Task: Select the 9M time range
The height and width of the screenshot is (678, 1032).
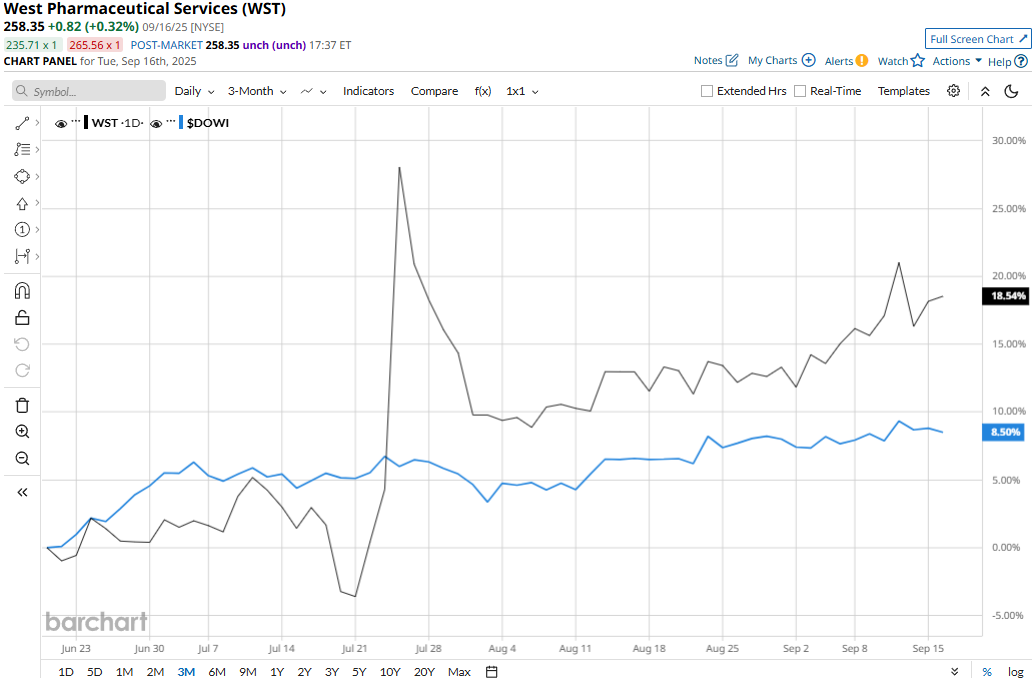Action: click(x=248, y=671)
